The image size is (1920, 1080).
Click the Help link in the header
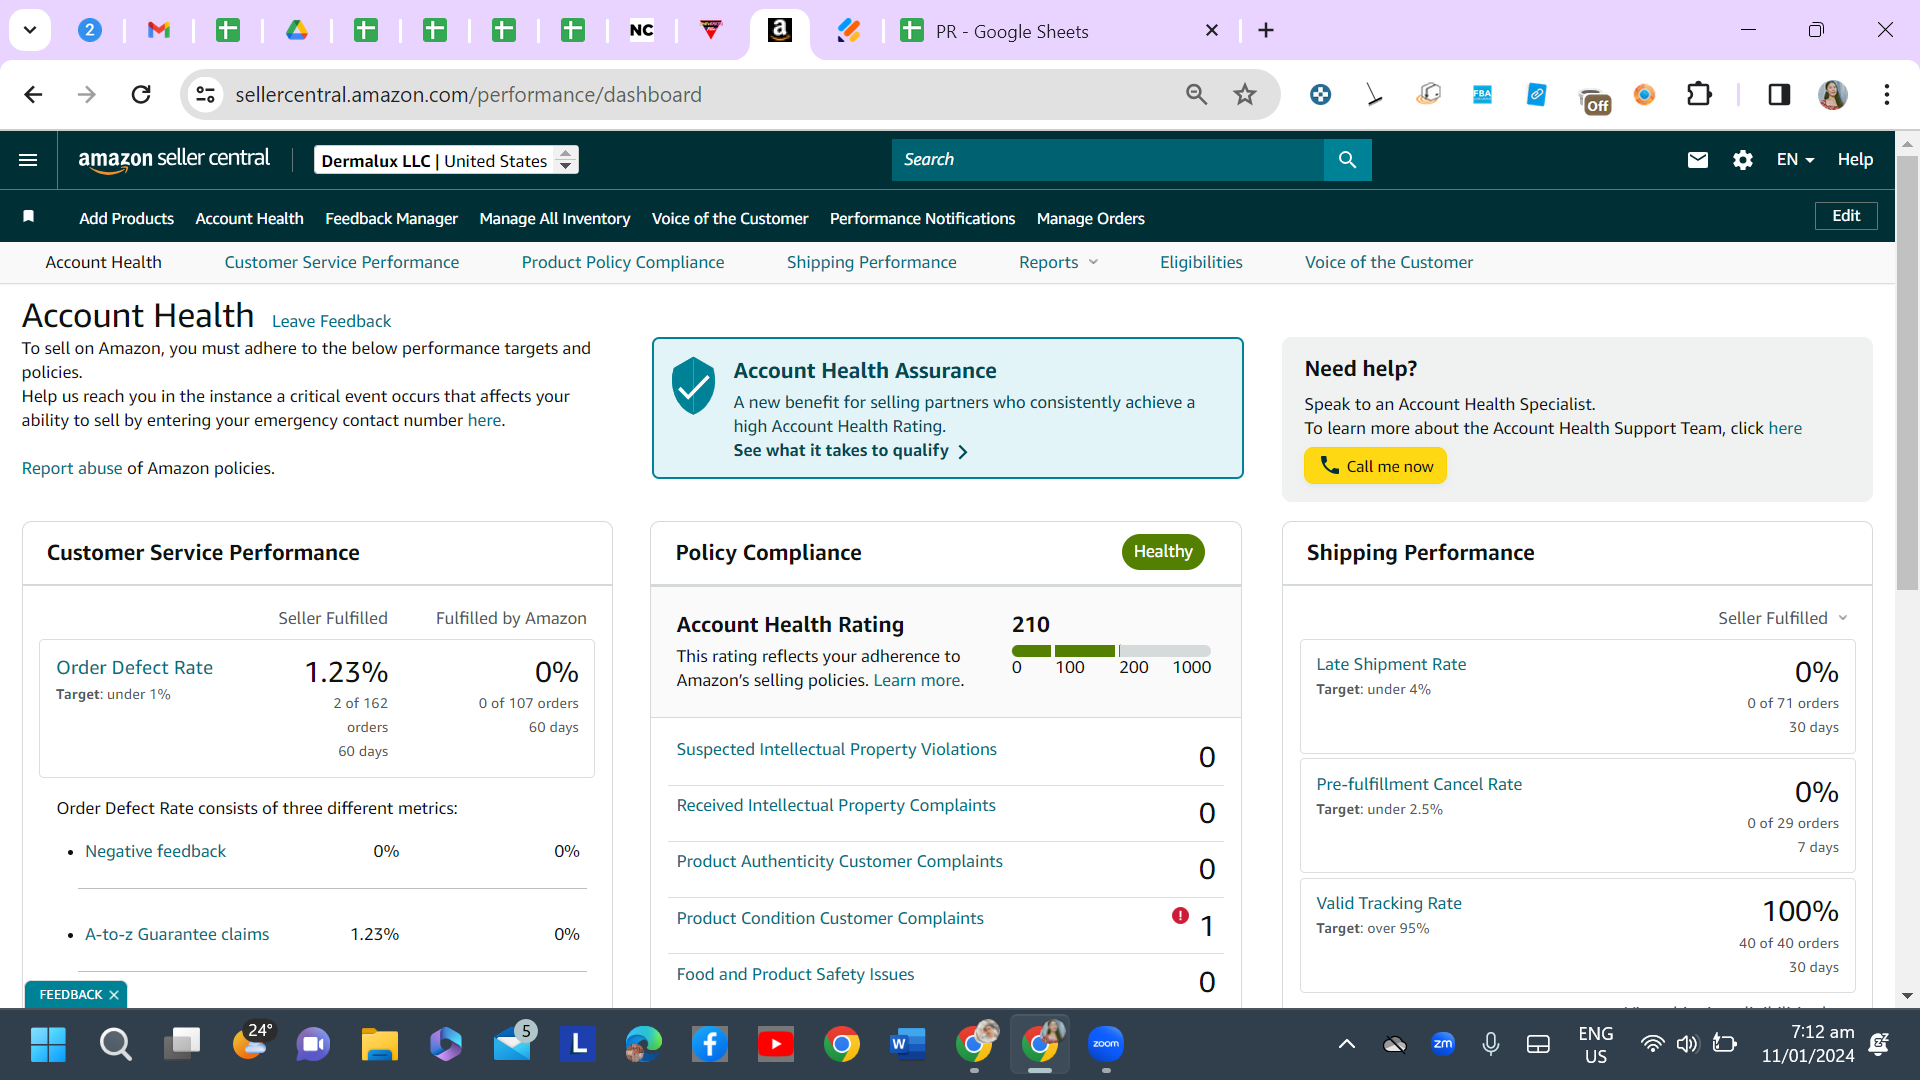coord(1855,160)
